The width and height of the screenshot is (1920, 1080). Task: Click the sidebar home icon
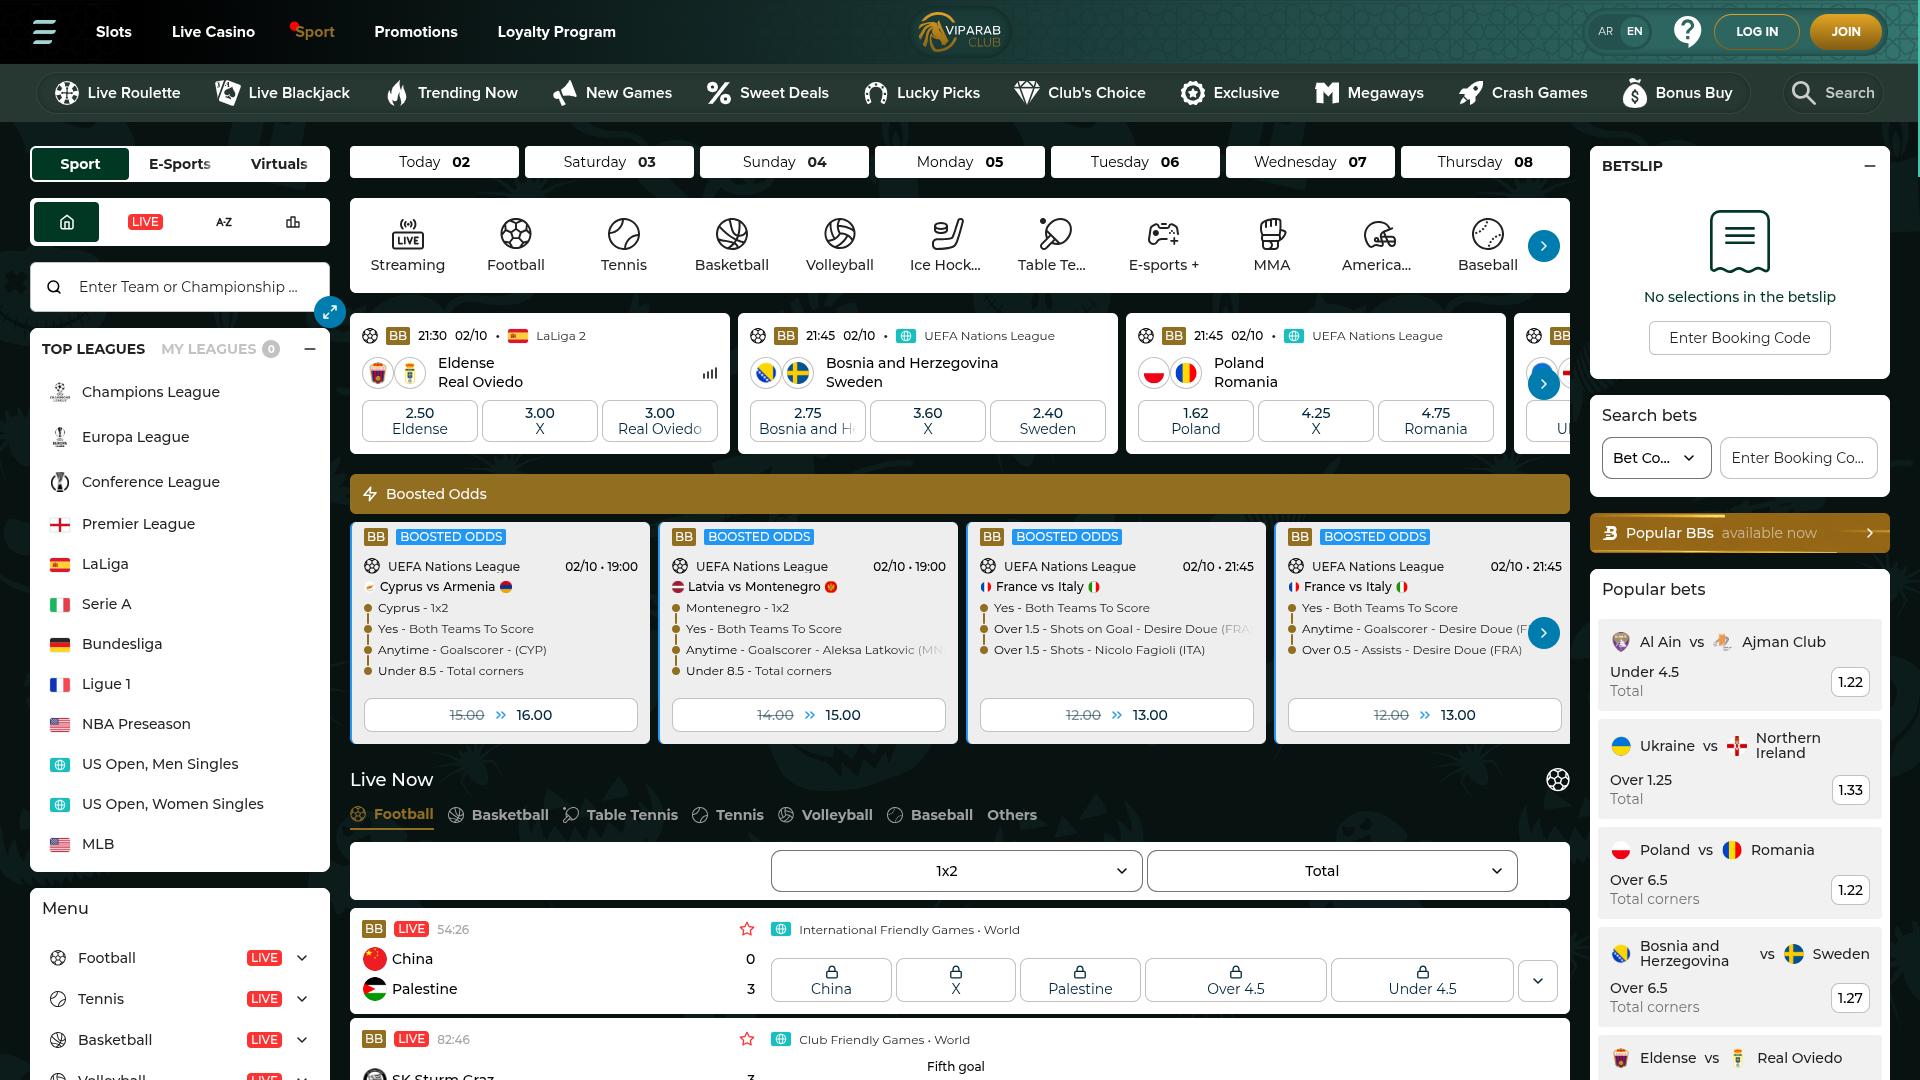click(67, 222)
